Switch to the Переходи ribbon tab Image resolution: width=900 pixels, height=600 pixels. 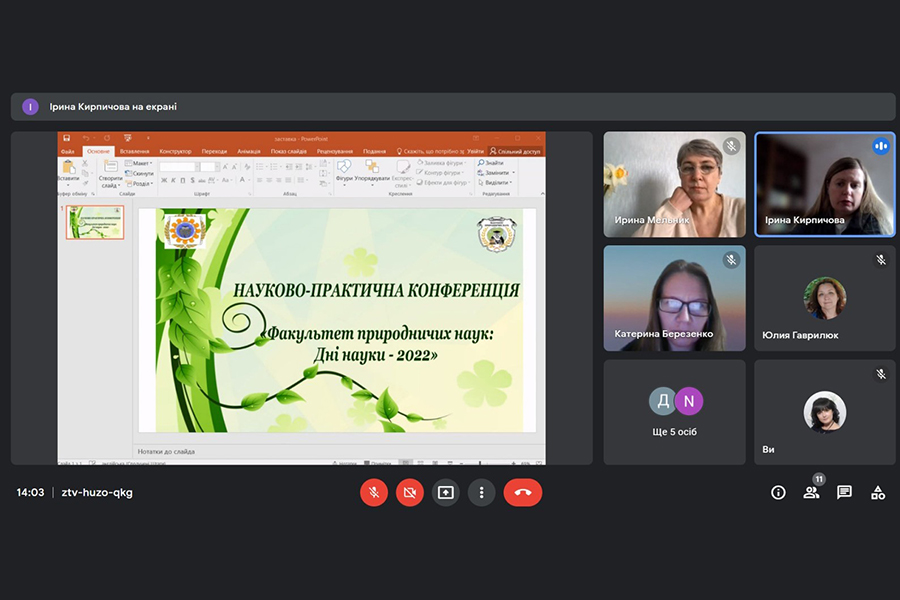pos(214,152)
